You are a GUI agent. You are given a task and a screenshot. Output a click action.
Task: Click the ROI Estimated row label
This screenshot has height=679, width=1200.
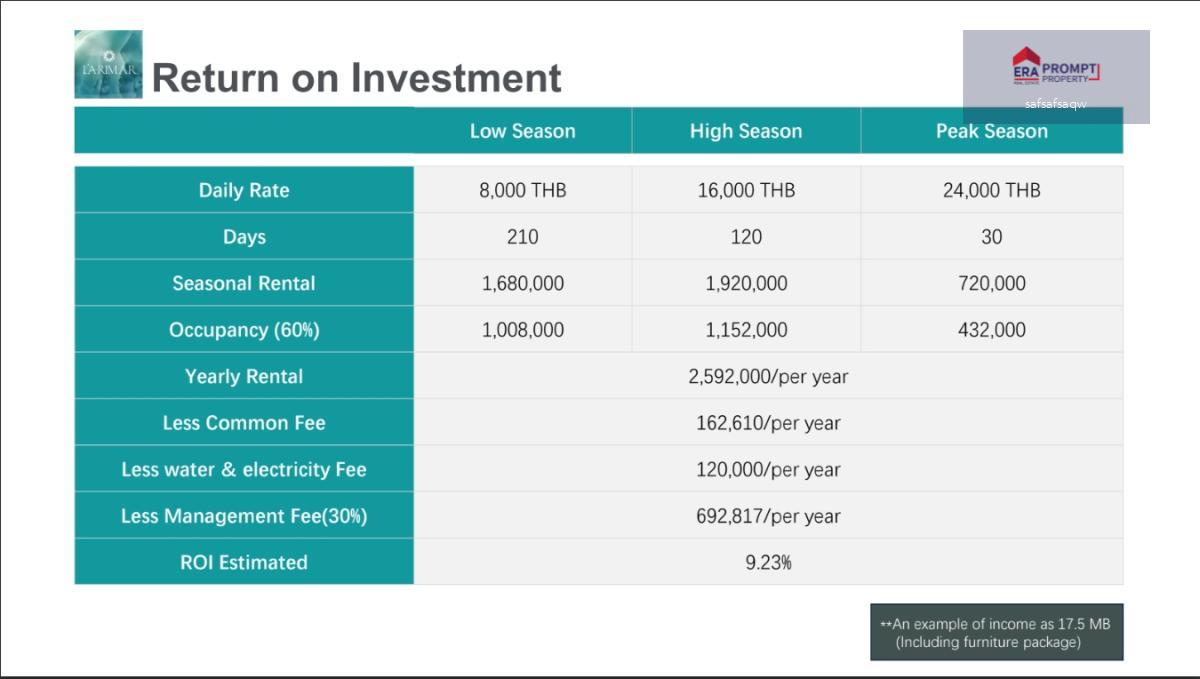(244, 562)
